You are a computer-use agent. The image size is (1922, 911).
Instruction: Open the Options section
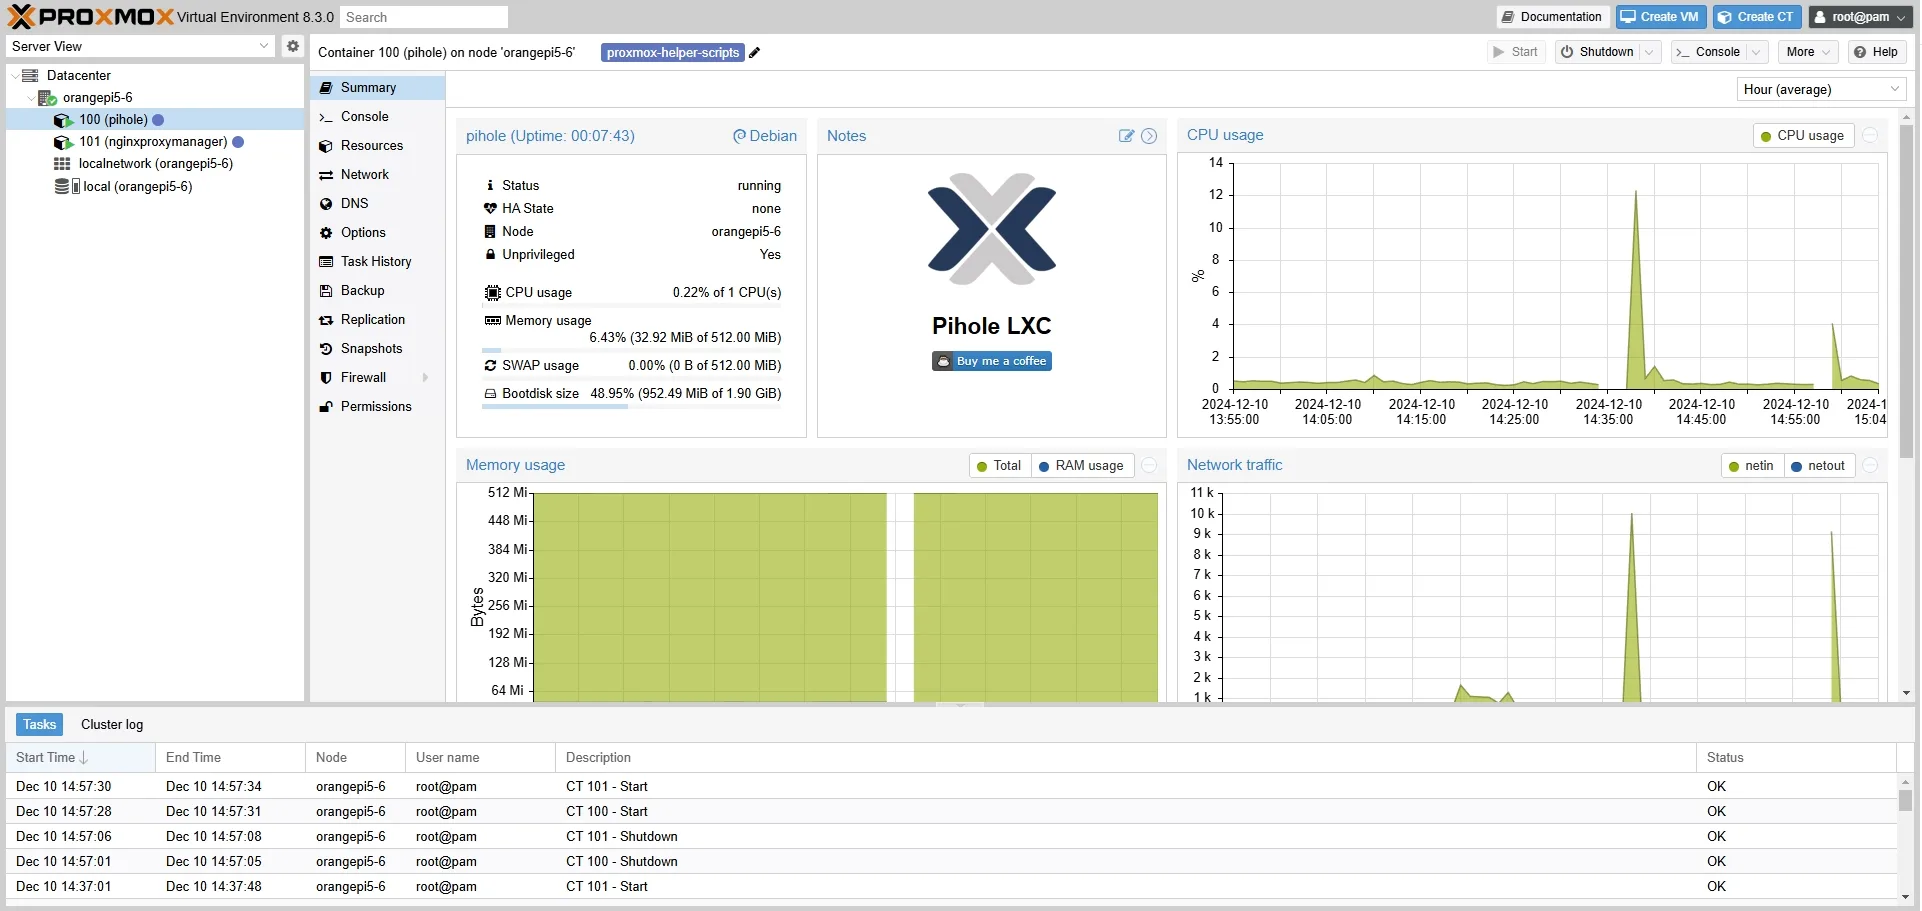(378, 233)
